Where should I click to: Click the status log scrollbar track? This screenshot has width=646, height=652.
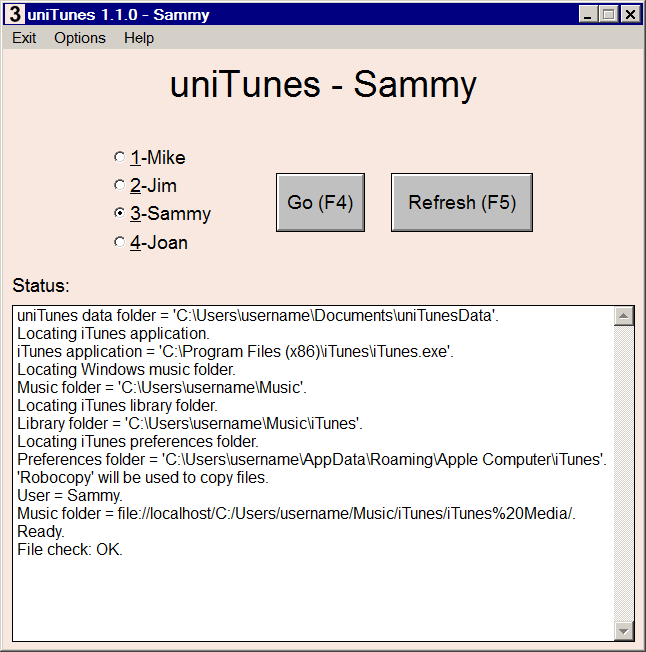pos(624,474)
